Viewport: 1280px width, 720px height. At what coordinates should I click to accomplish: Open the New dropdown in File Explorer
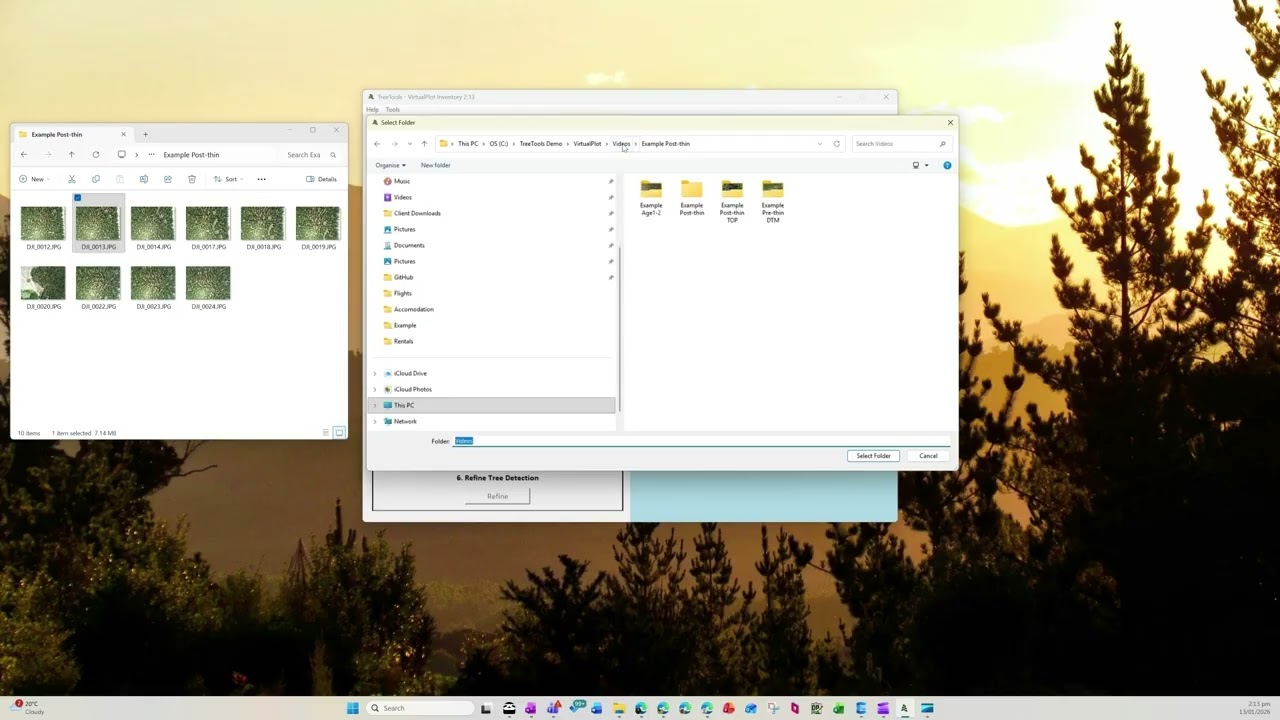tap(34, 179)
